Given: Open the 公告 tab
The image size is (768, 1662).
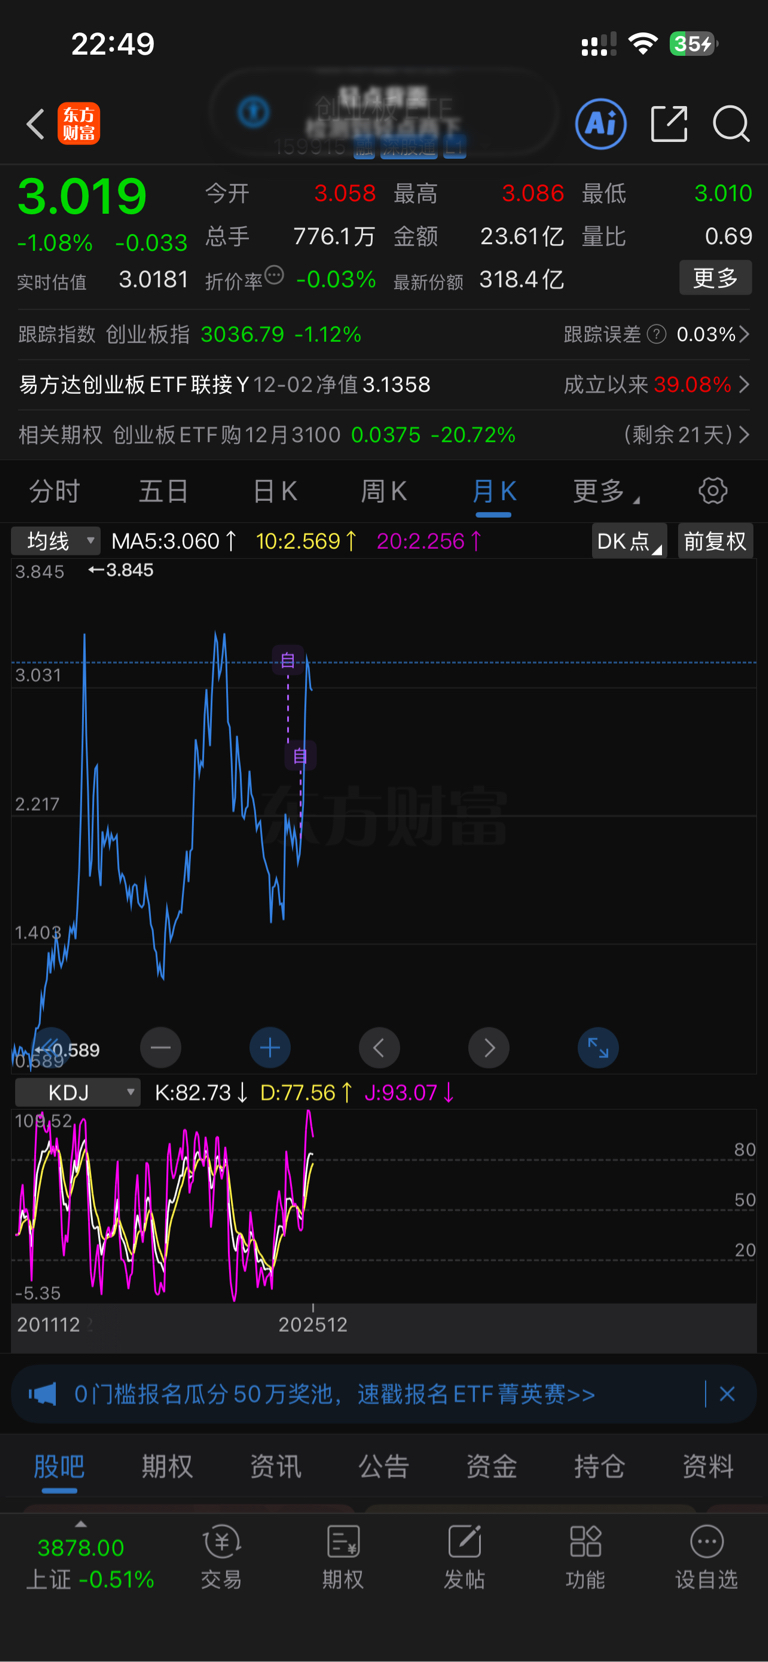Looking at the screenshot, I should 384,1467.
